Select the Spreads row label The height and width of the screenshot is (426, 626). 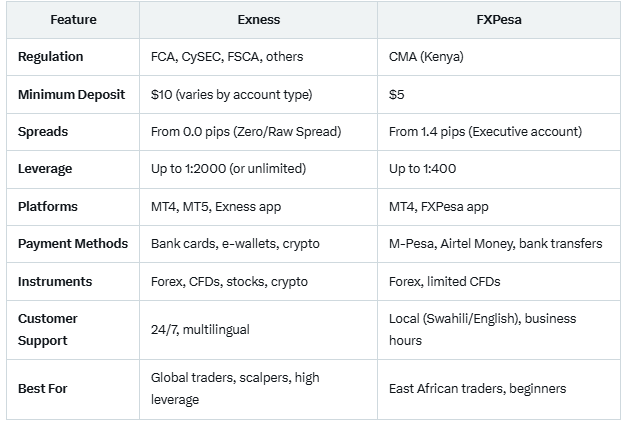[43, 132]
